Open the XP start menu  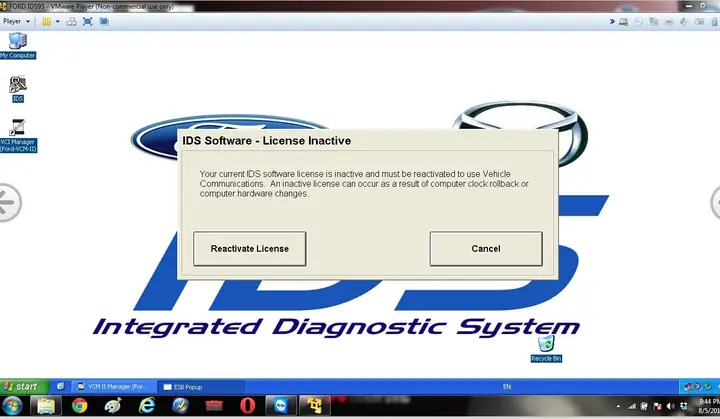(x=24, y=387)
